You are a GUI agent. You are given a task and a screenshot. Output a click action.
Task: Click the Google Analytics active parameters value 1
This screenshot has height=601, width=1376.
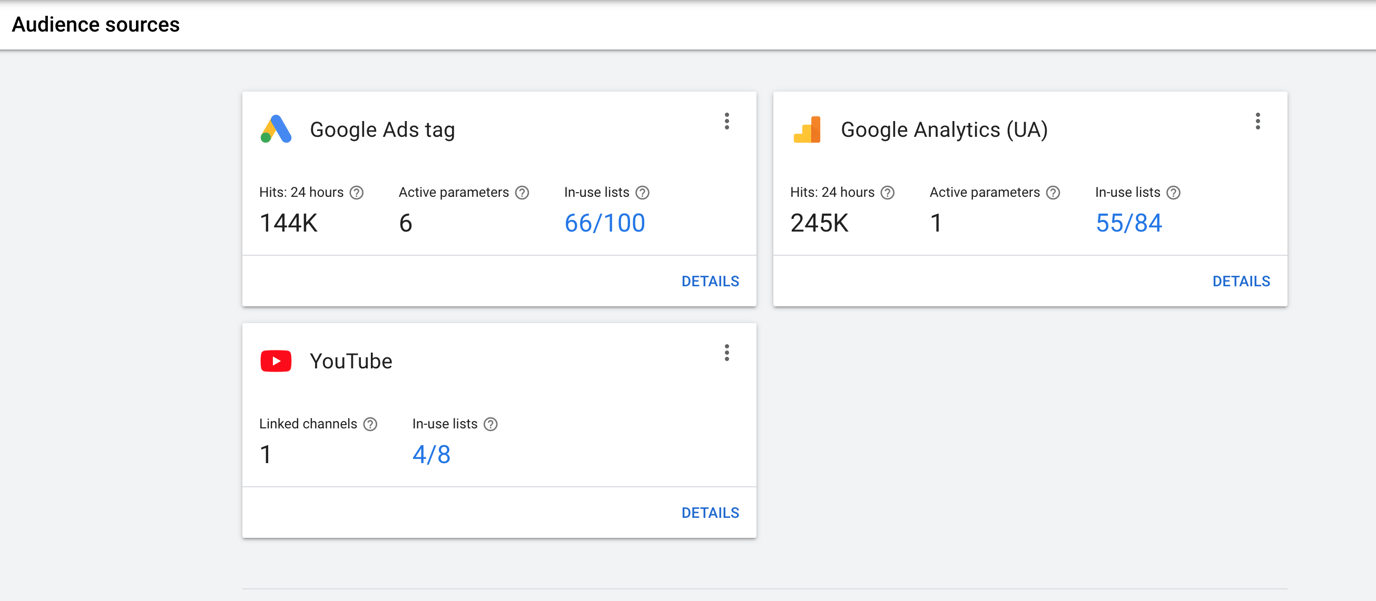[x=936, y=223]
